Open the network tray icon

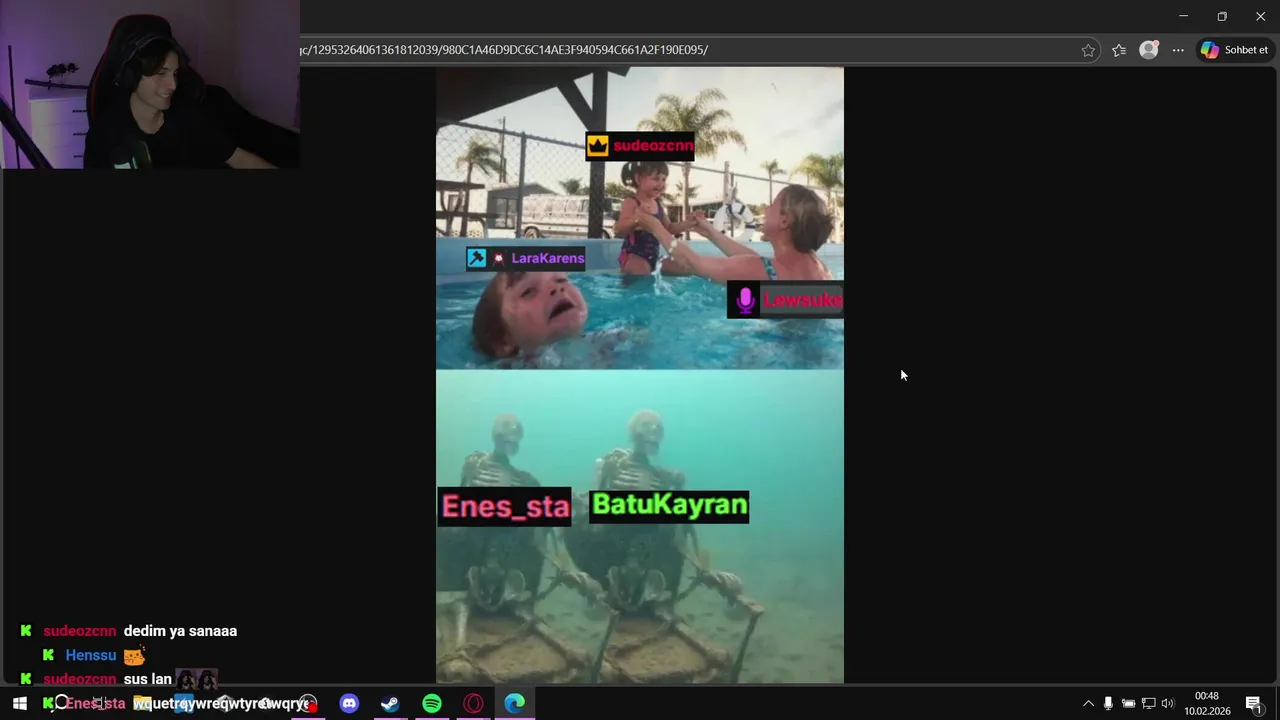click(1148, 704)
